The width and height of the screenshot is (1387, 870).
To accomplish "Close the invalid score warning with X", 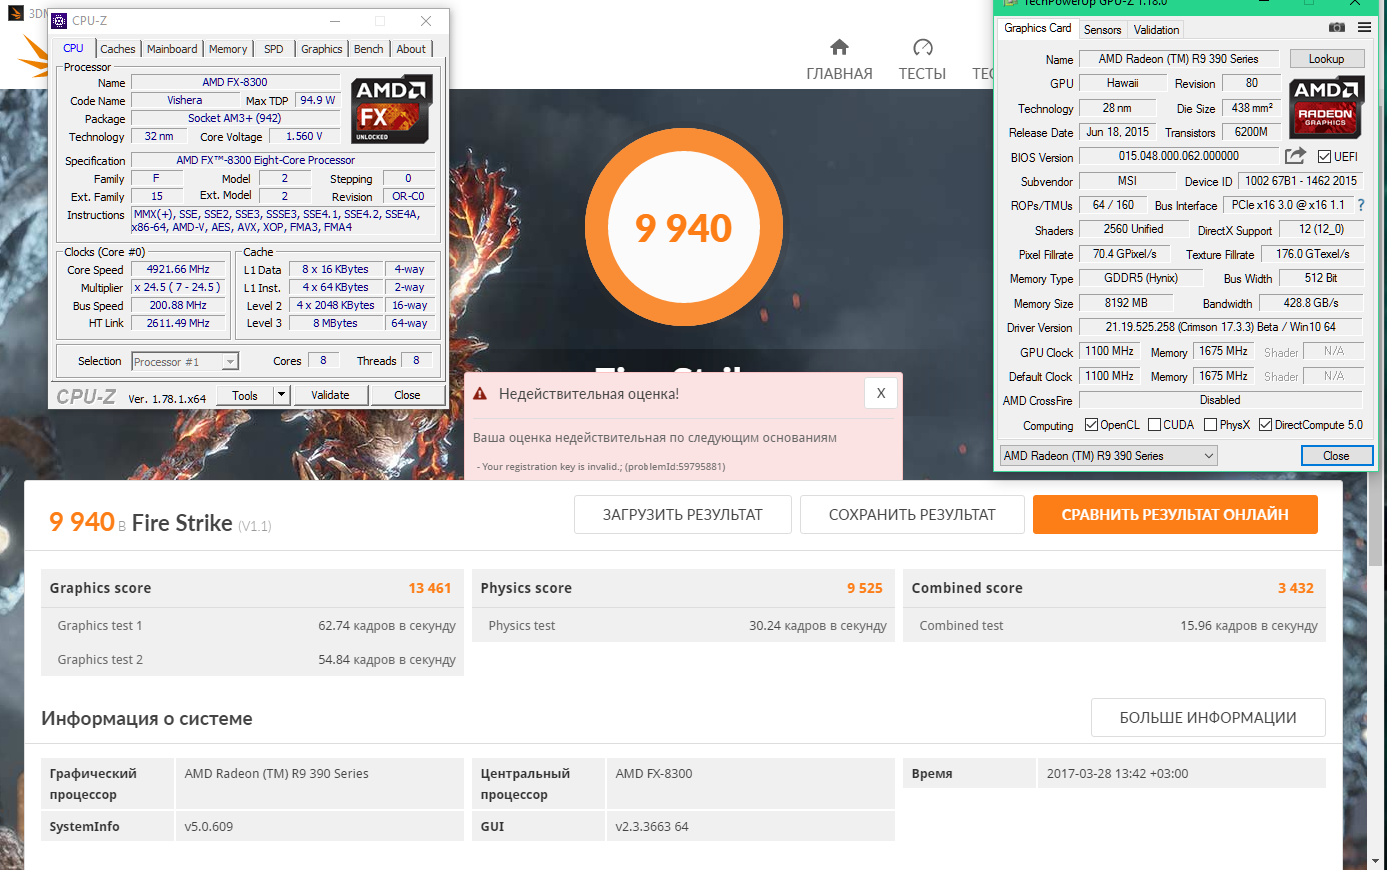I will pyautogui.click(x=881, y=393).
